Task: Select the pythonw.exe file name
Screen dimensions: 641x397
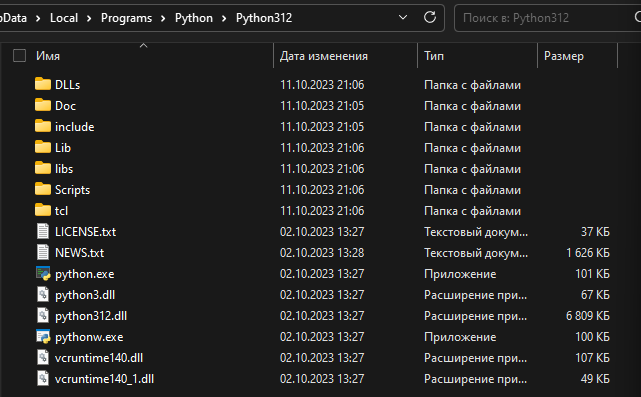Action: pos(89,337)
